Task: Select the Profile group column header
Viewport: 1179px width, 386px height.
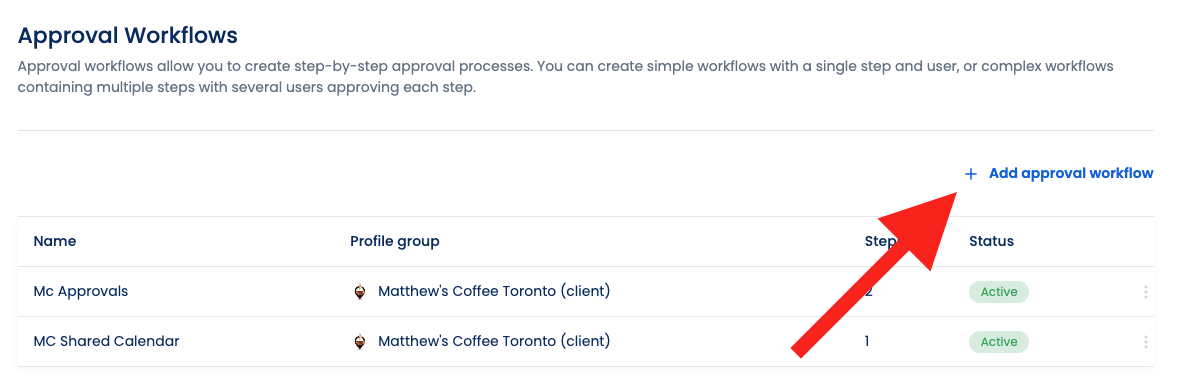Action: pos(395,242)
